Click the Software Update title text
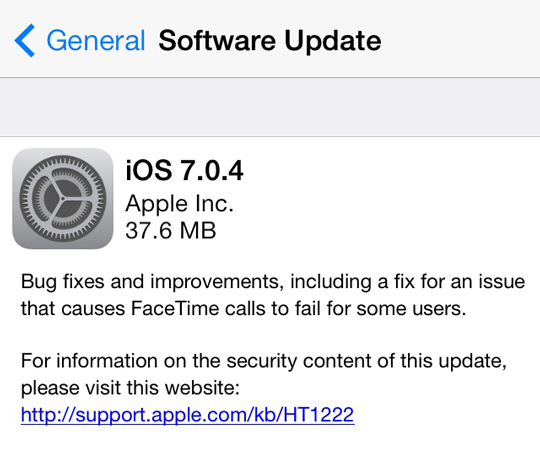Viewport: 540px width, 459px height. pyautogui.click(x=270, y=41)
